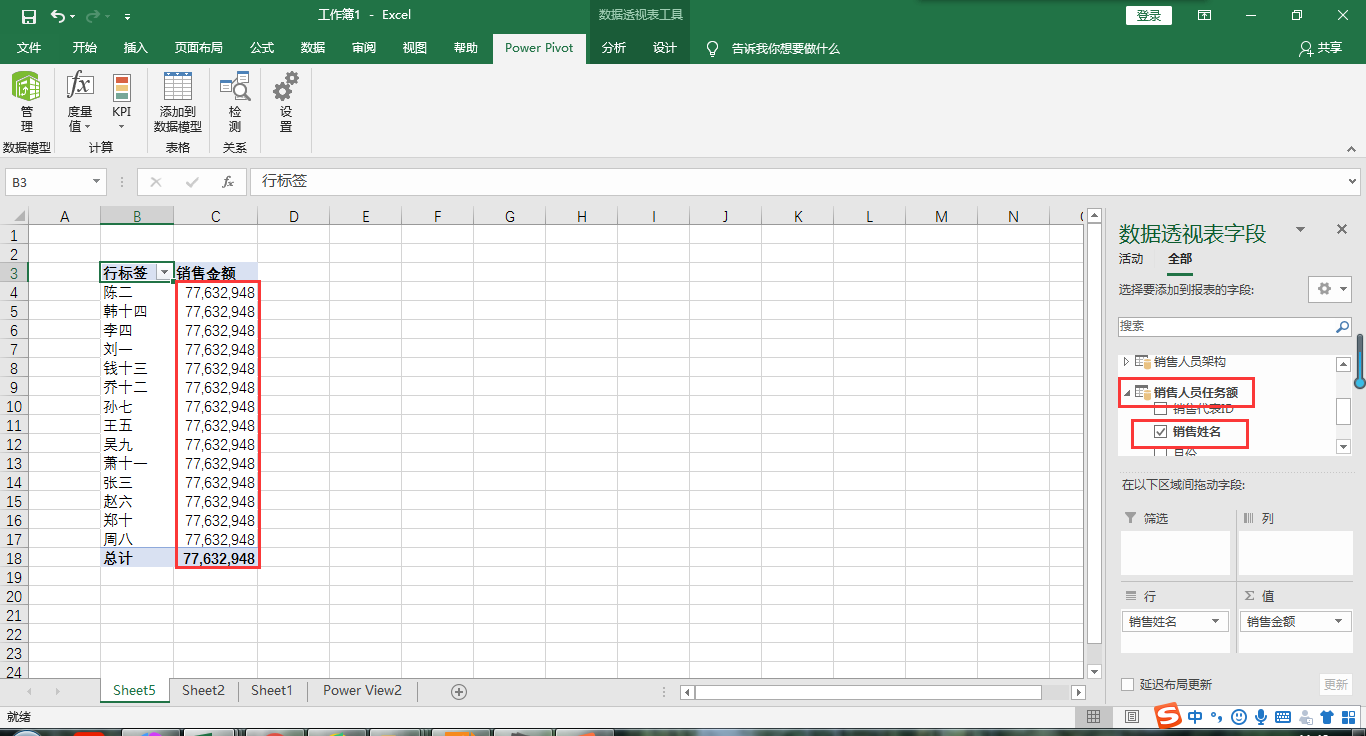This screenshot has height=736, width=1366.
Task: Open the 文件 menu tab
Action: coord(29,48)
